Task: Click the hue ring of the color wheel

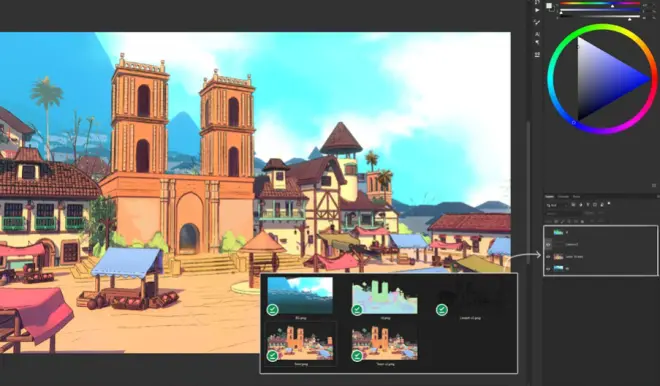Action: tap(603, 28)
